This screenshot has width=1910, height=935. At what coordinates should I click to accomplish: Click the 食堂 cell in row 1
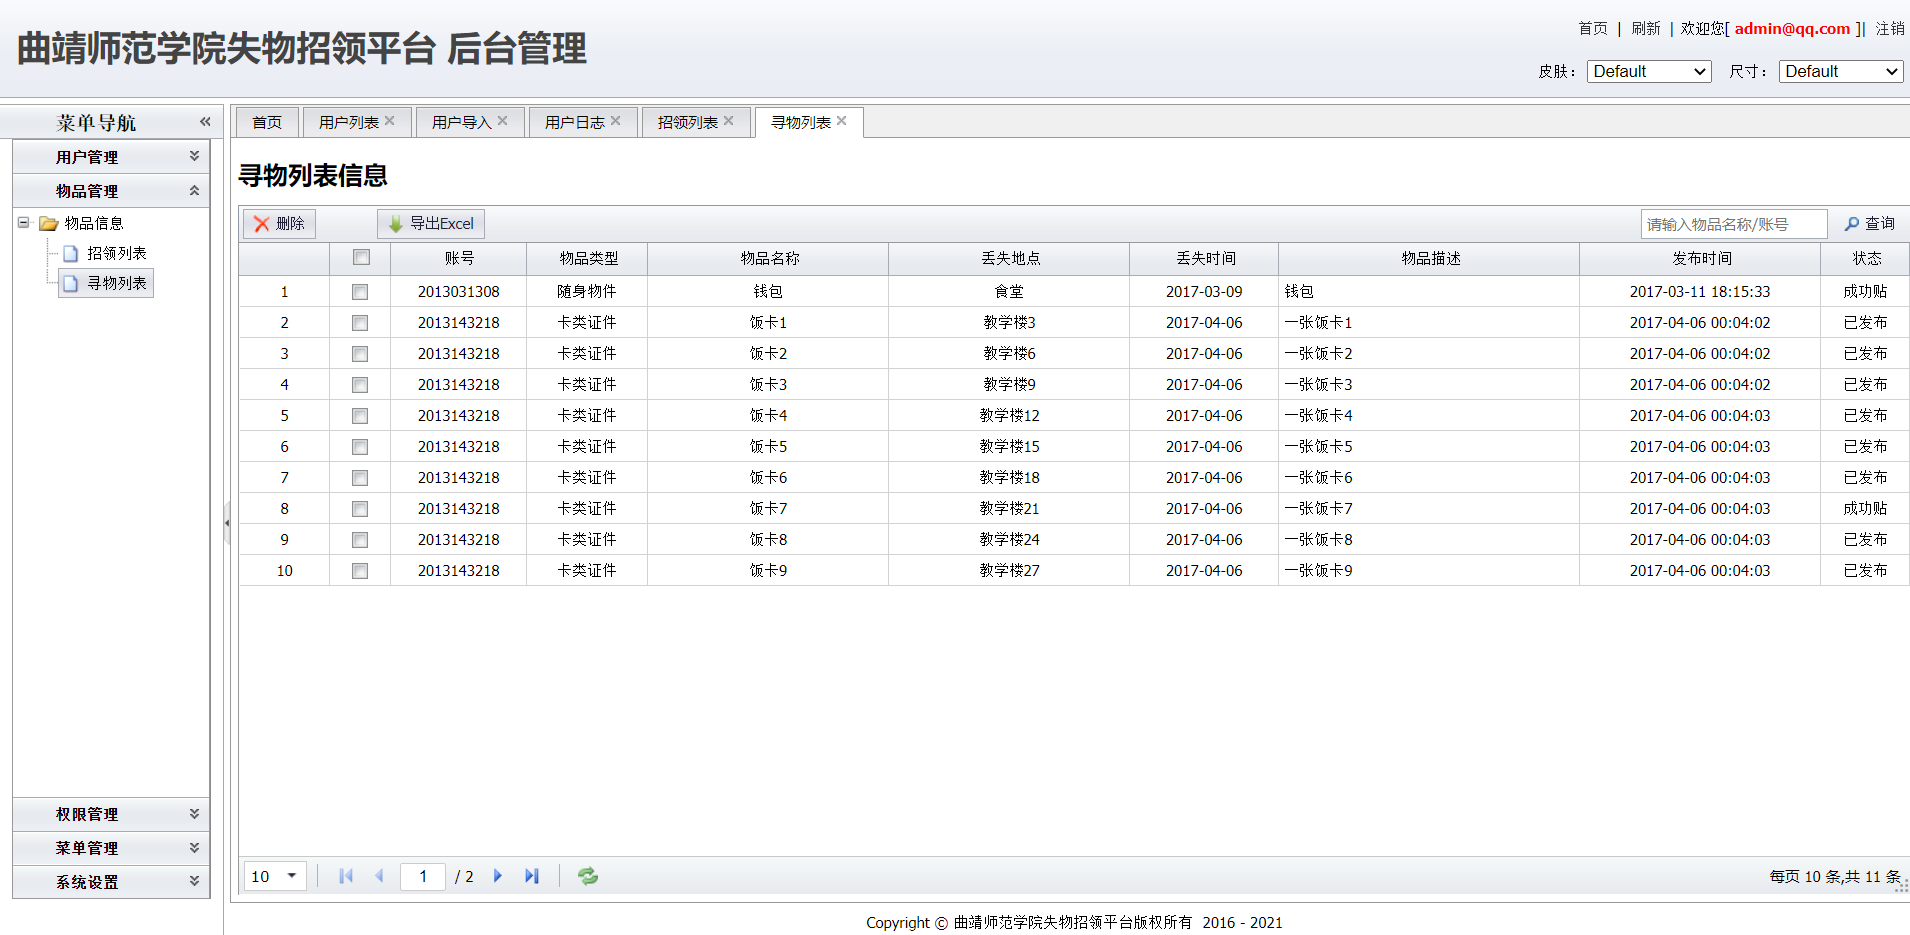1009,292
